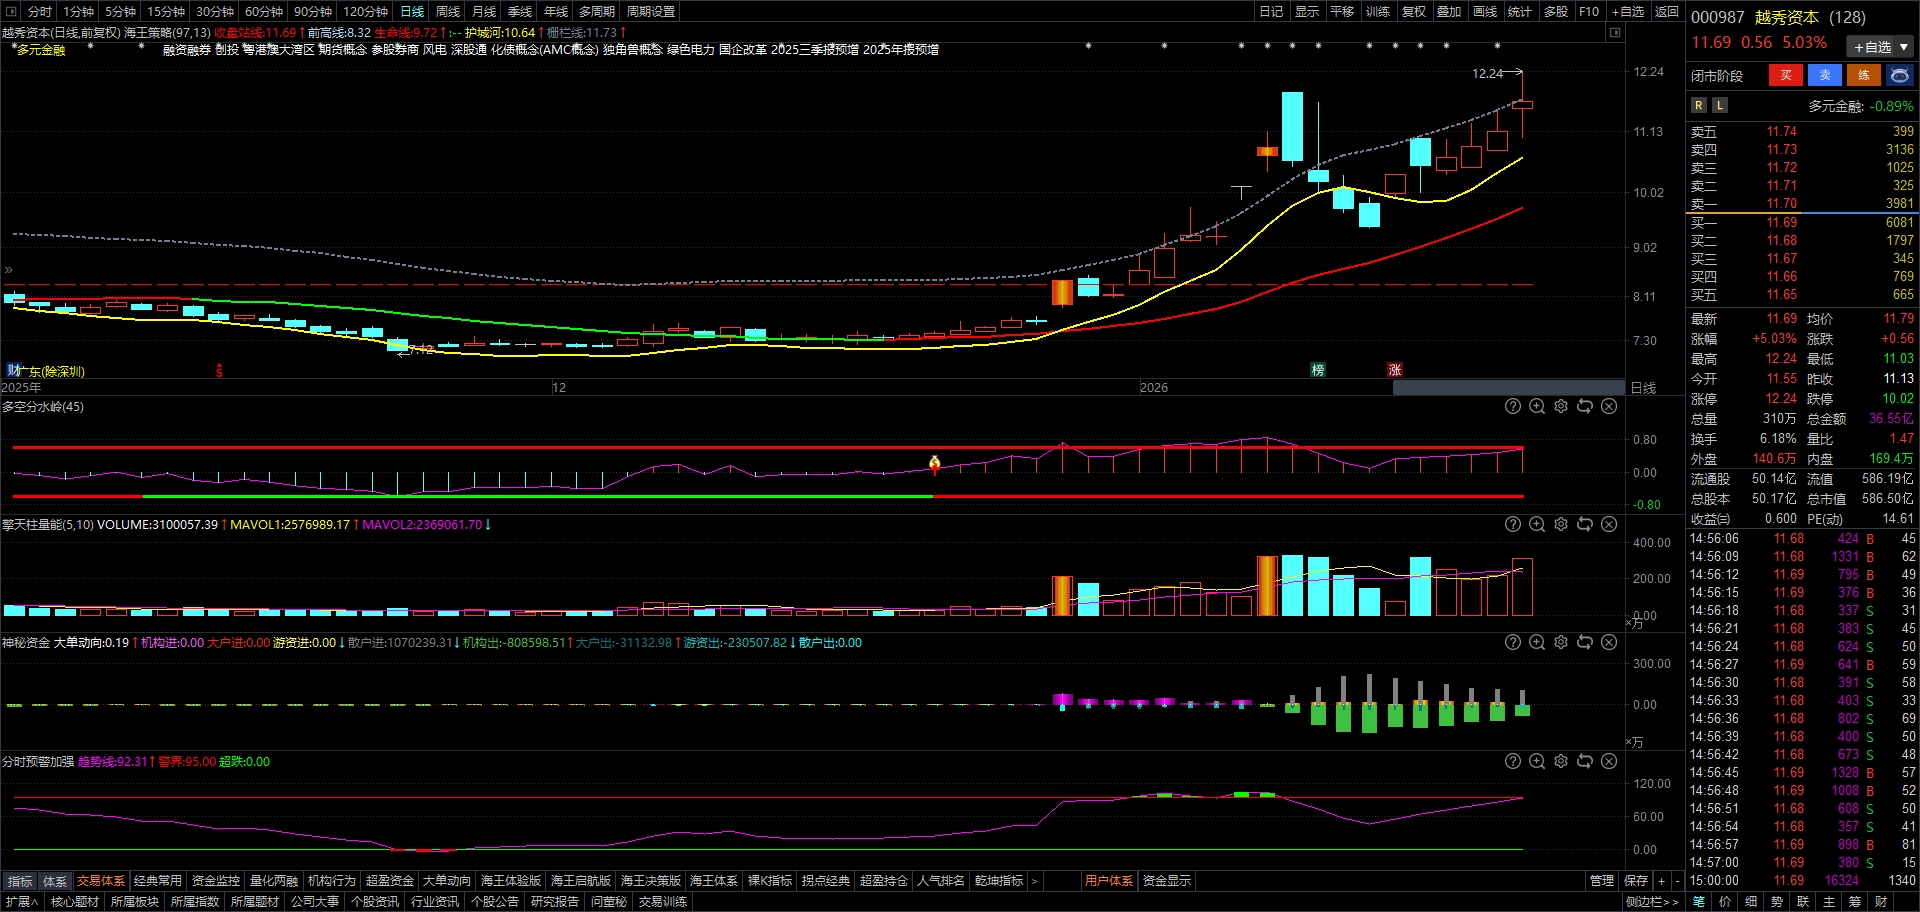Swap the 擎天柱量能 indicator with refresh arrows

[1585, 524]
